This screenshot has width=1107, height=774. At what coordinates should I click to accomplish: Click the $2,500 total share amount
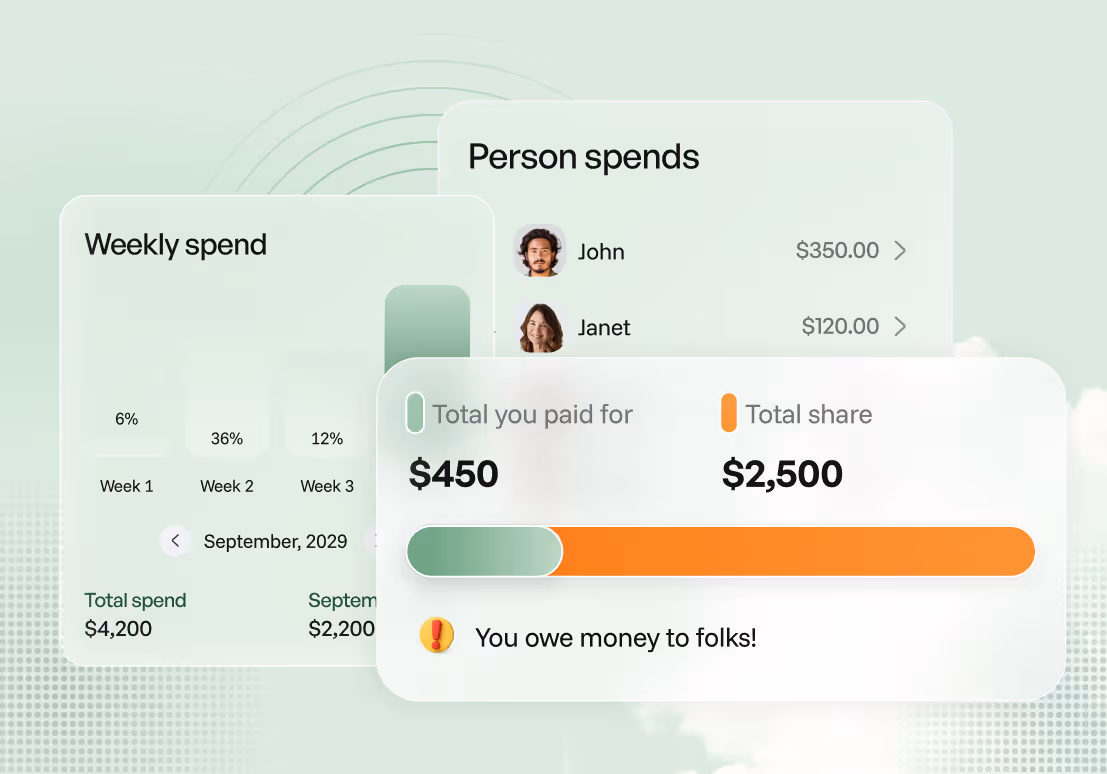coord(782,474)
